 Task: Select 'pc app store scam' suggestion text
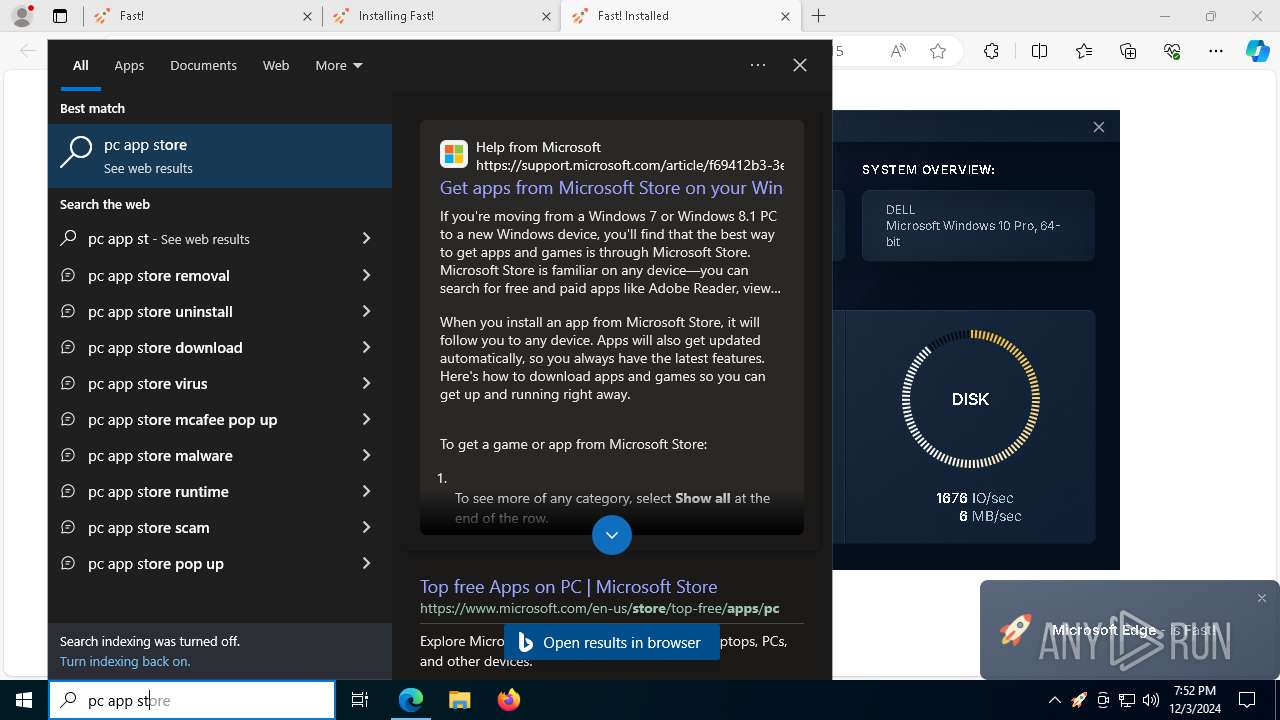click(x=149, y=527)
